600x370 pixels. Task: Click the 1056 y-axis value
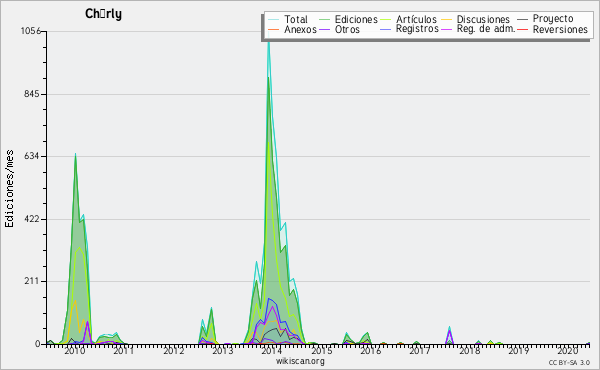pyautogui.click(x=31, y=31)
